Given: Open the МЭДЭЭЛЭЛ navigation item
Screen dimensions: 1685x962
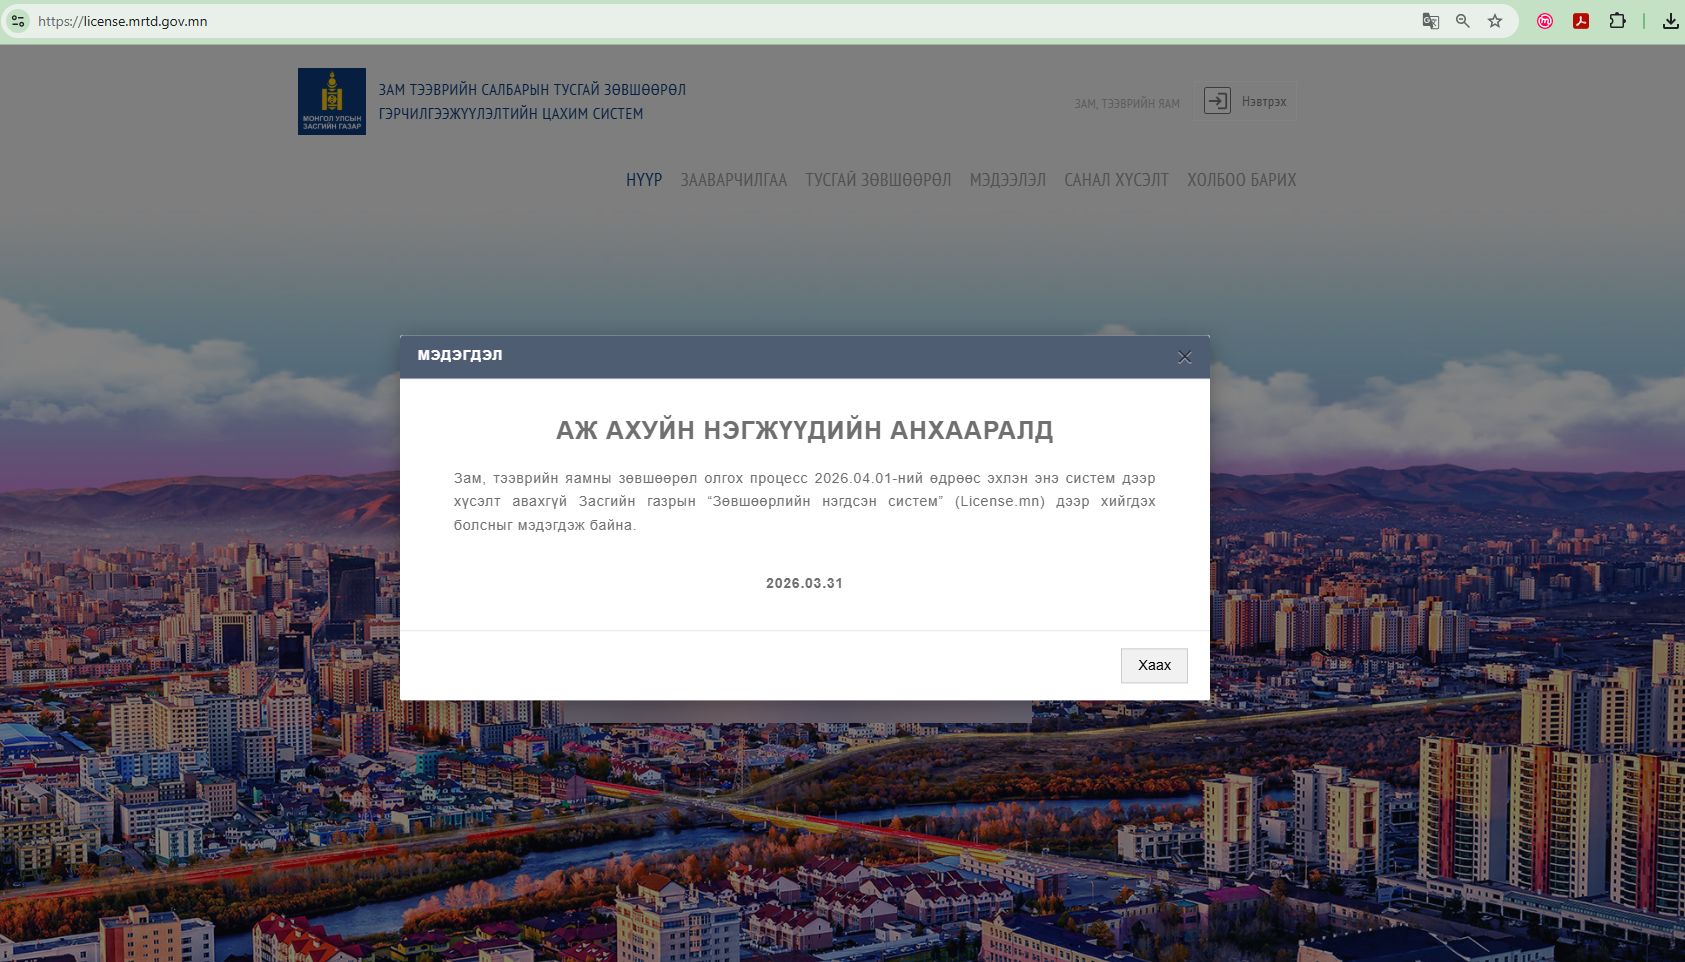Looking at the screenshot, I should (1007, 180).
